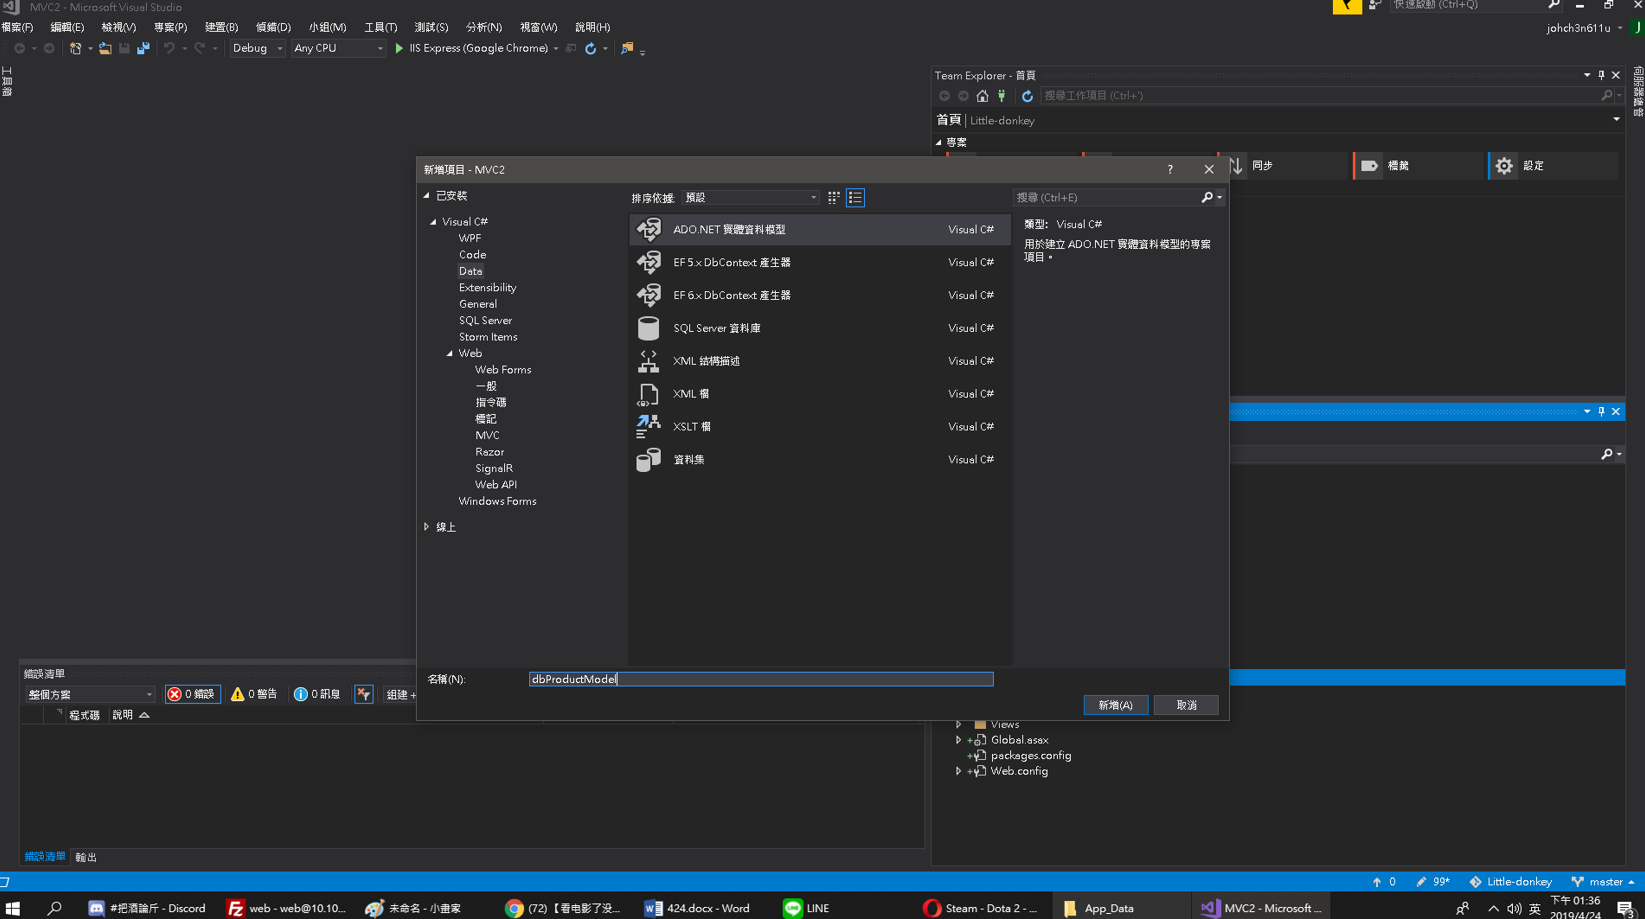The height and width of the screenshot is (919, 1645).
Task: Select XML 檔 file template
Action: click(x=819, y=394)
